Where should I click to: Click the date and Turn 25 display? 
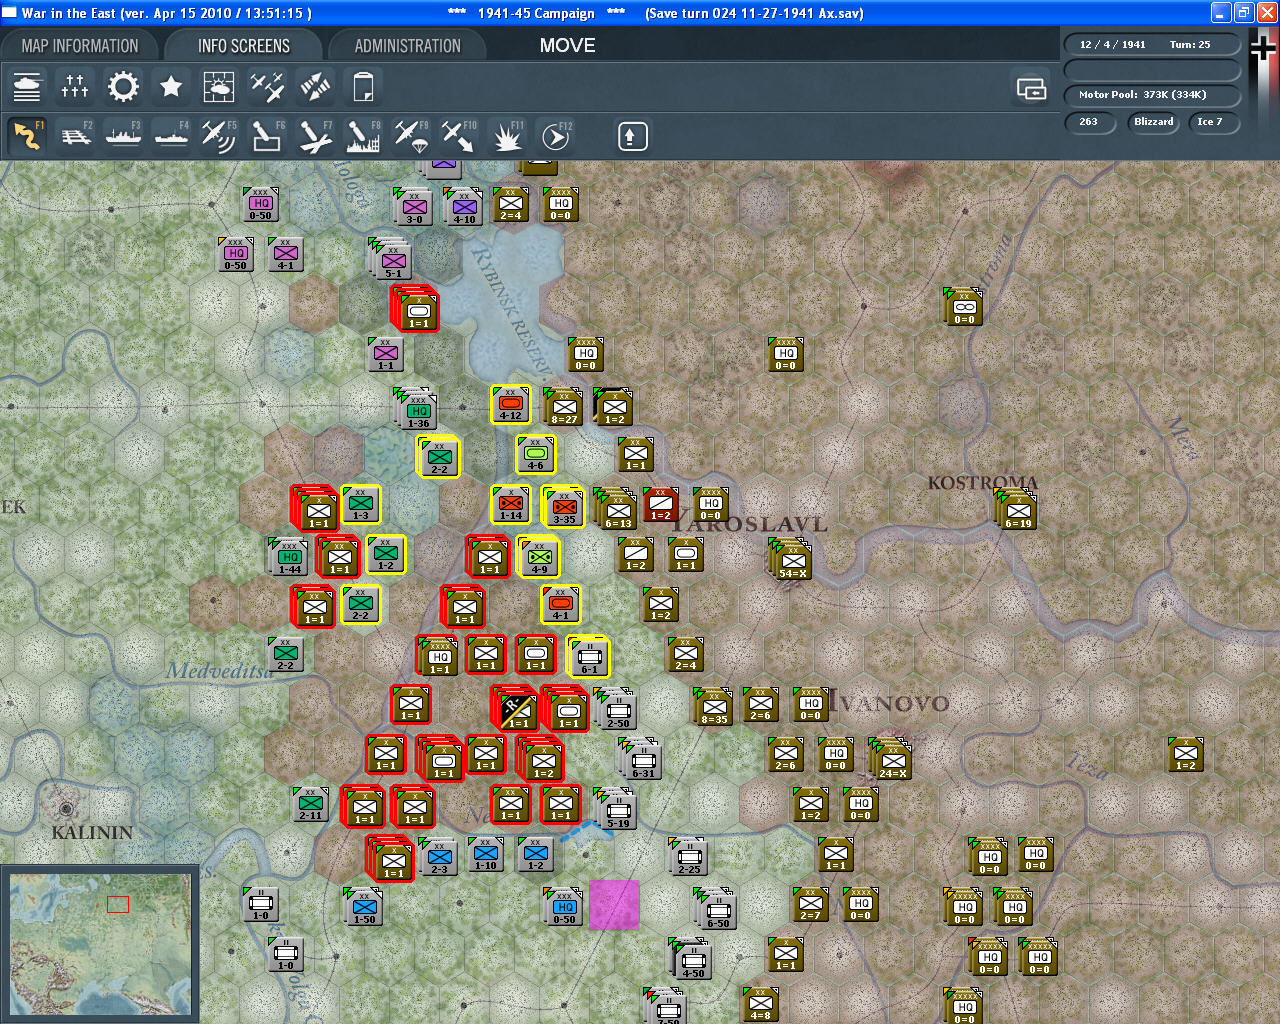tap(1152, 45)
